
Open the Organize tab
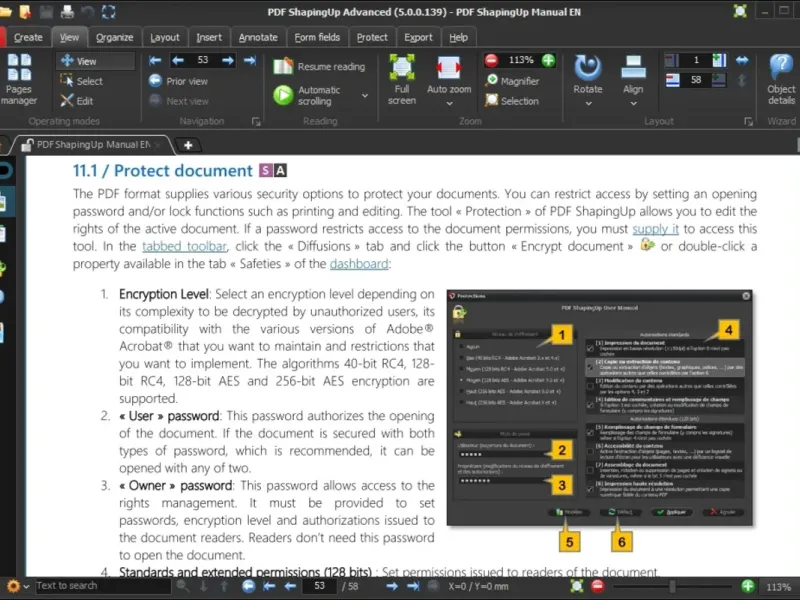pyautogui.click(x=114, y=37)
